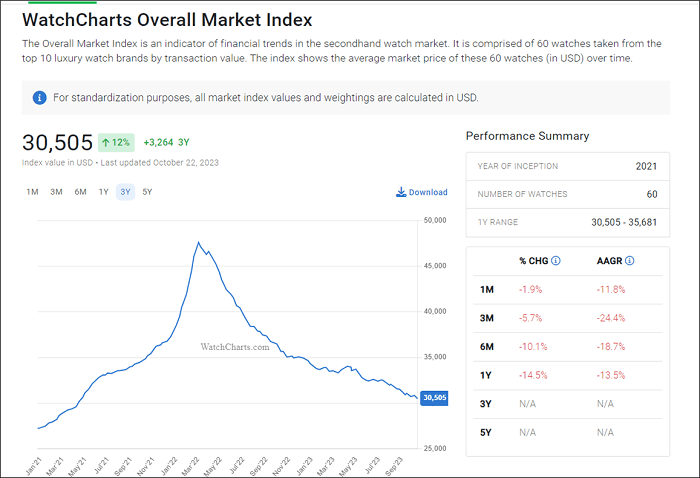
Task: Click the 1M % CHG value -1.9%
Action: tap(530, 290)
